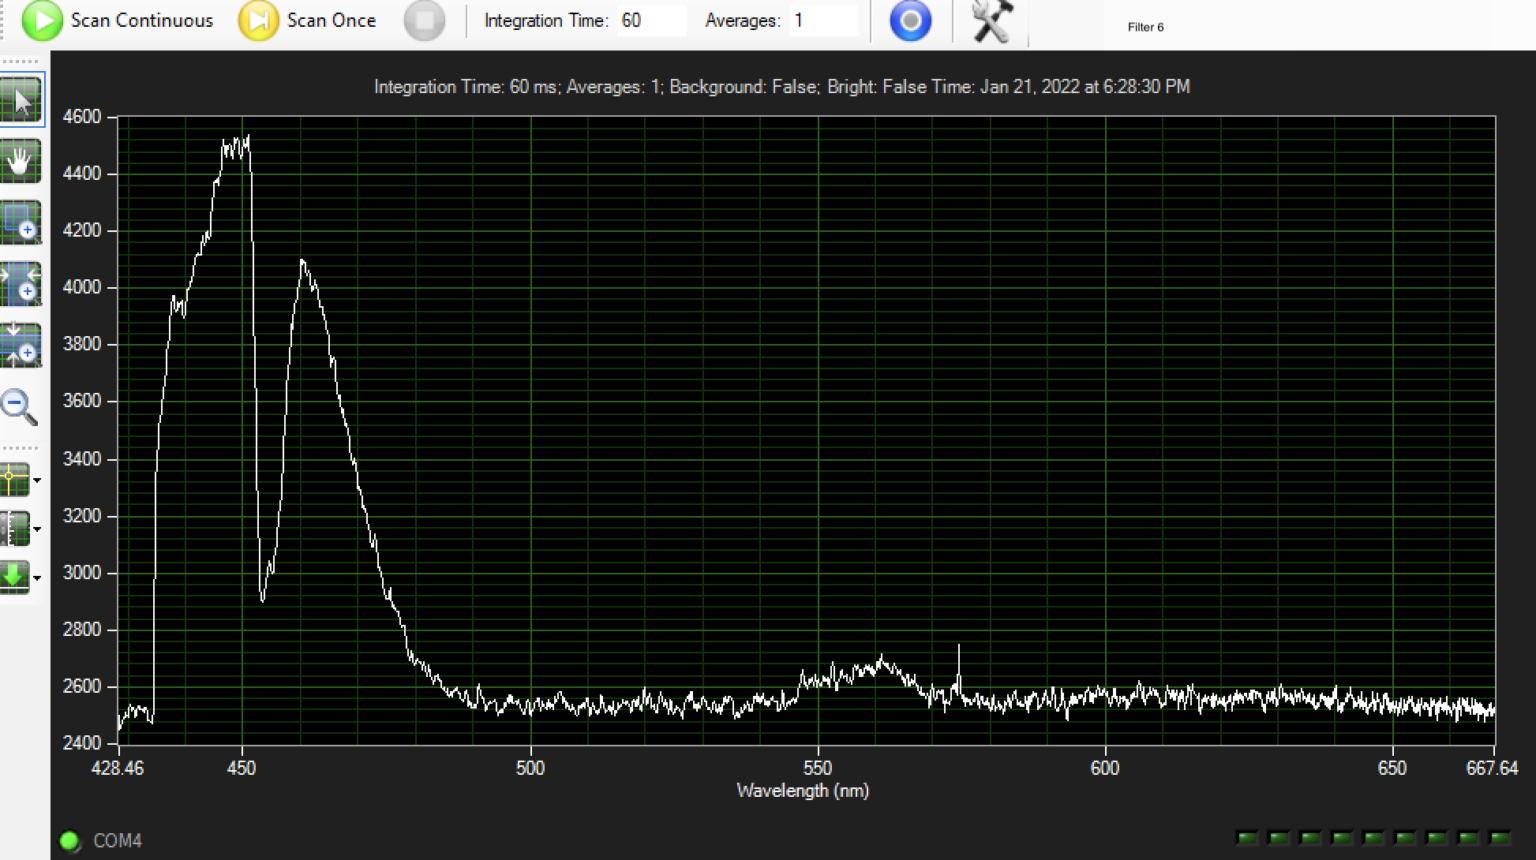Click the green COM4 status indicator
This screenshot has height=860, width=1536.
[70, 841]
